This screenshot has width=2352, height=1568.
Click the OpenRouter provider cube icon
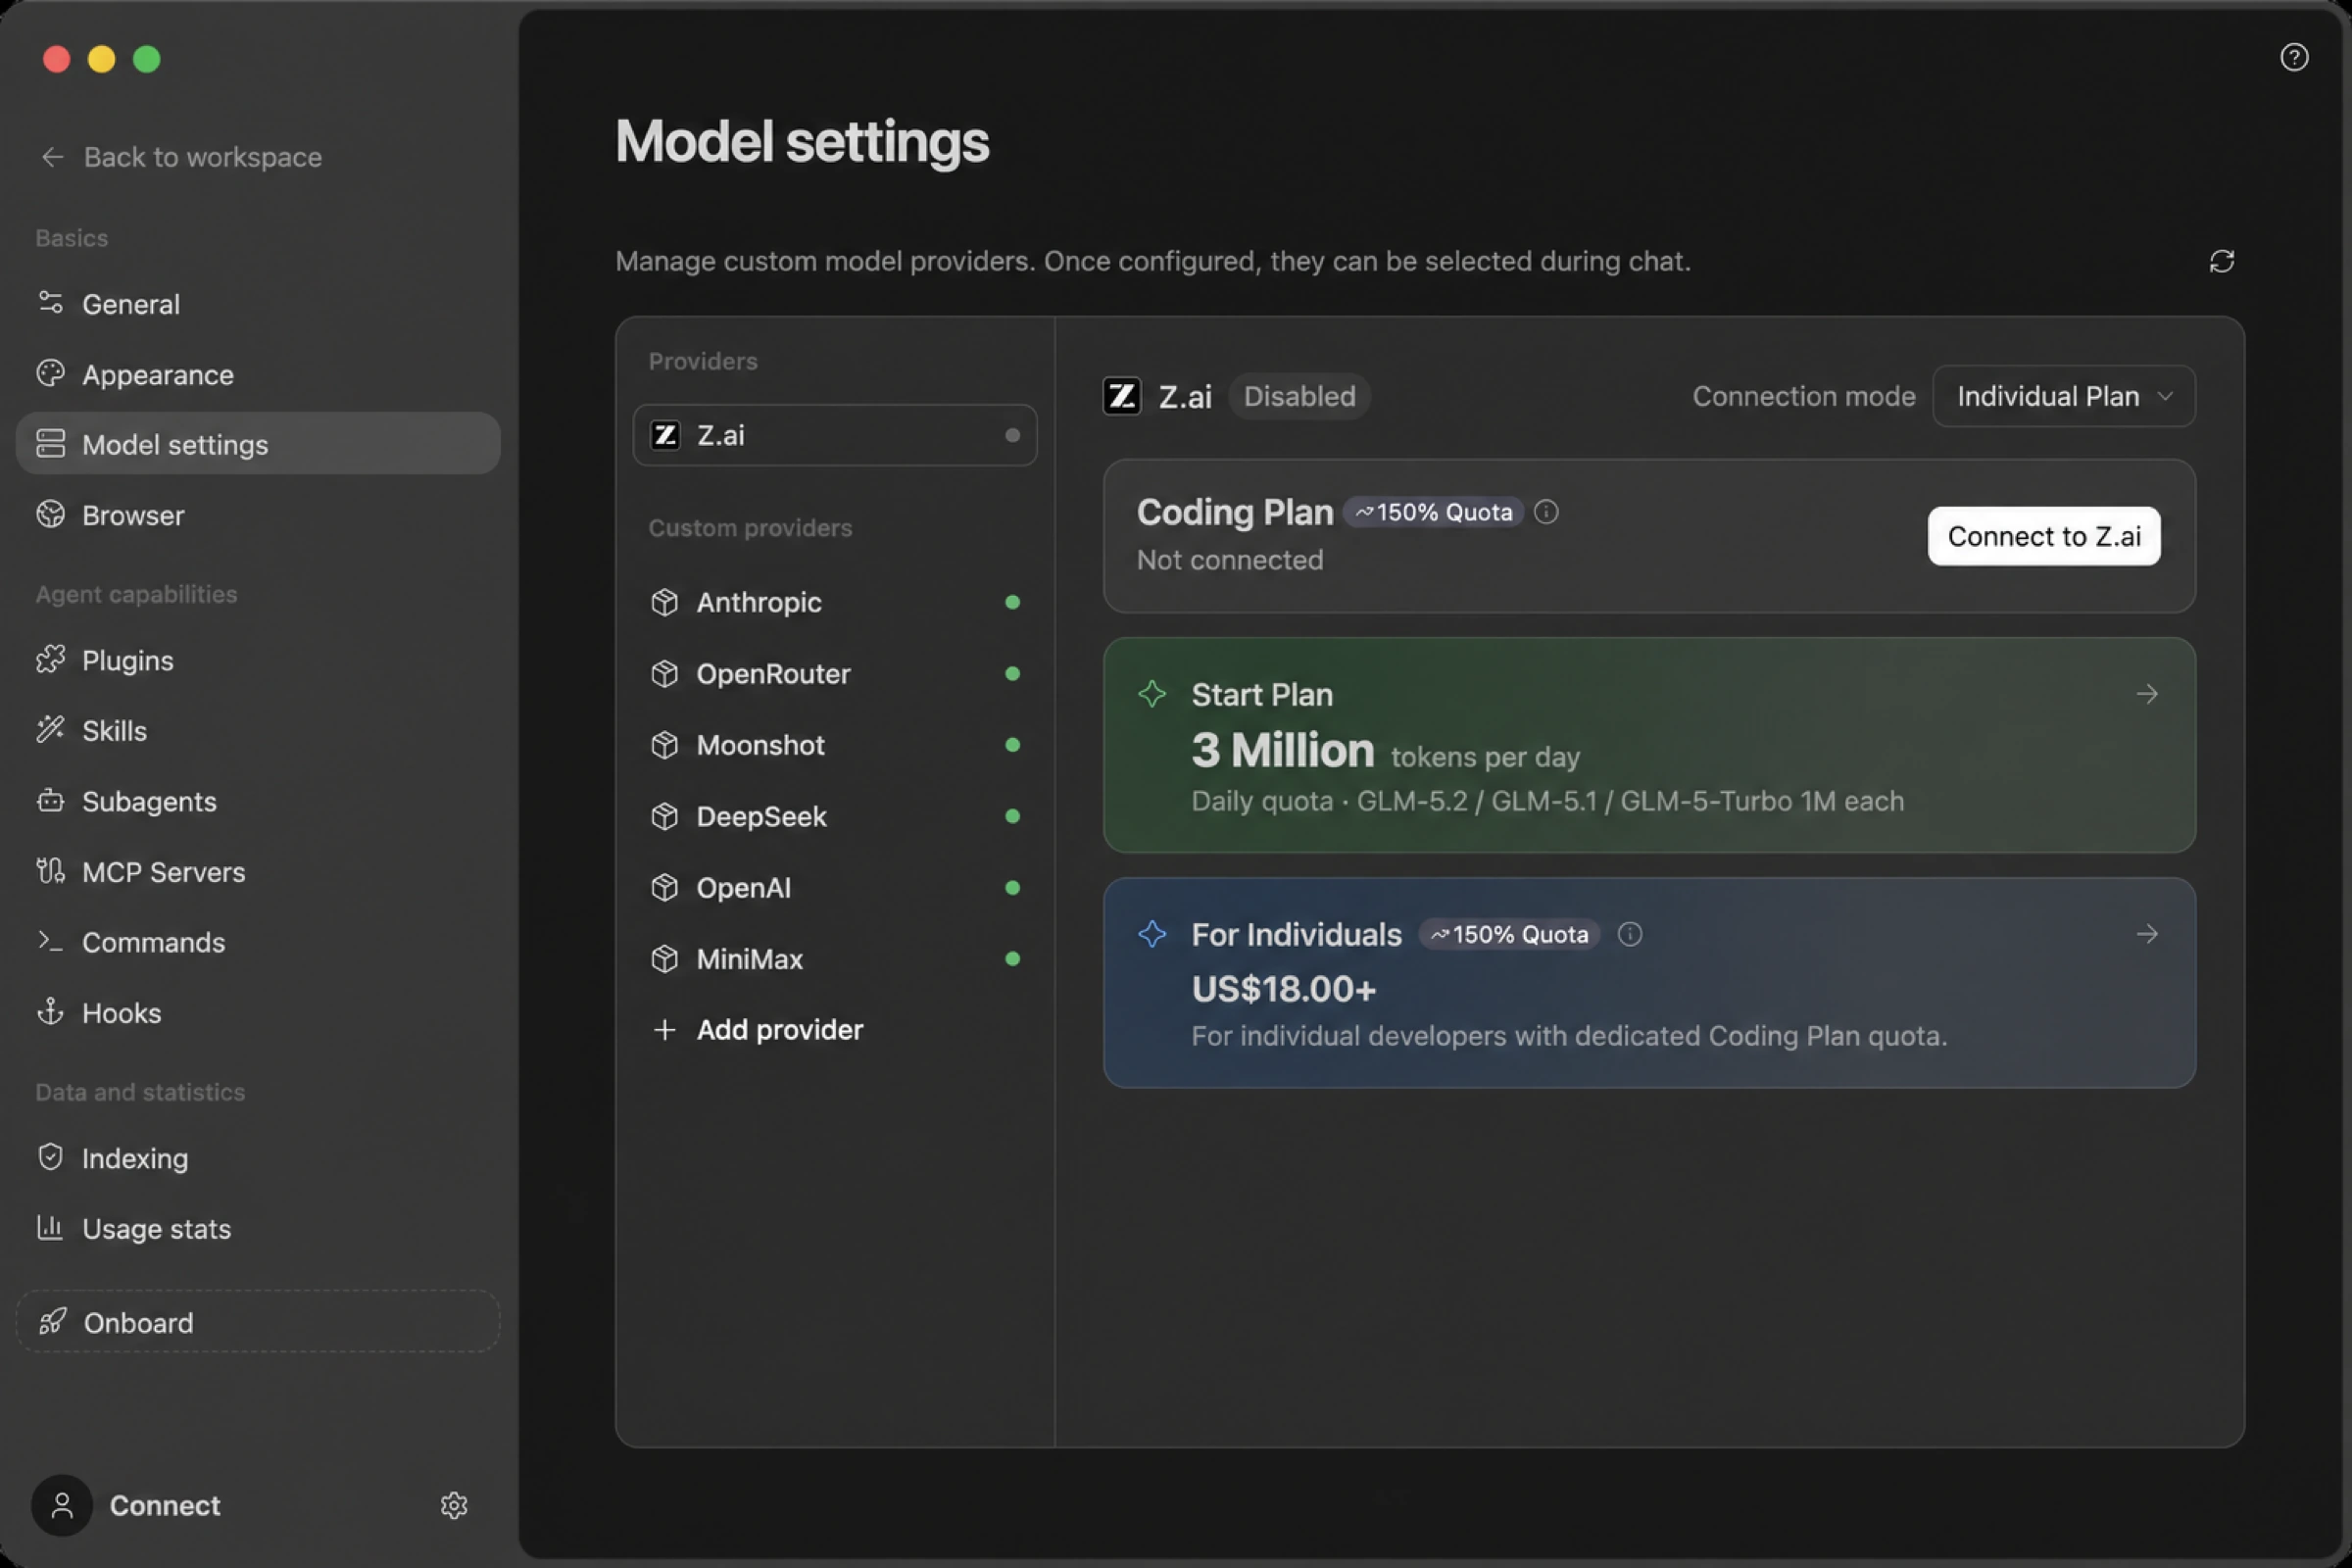tap(665, 674)
